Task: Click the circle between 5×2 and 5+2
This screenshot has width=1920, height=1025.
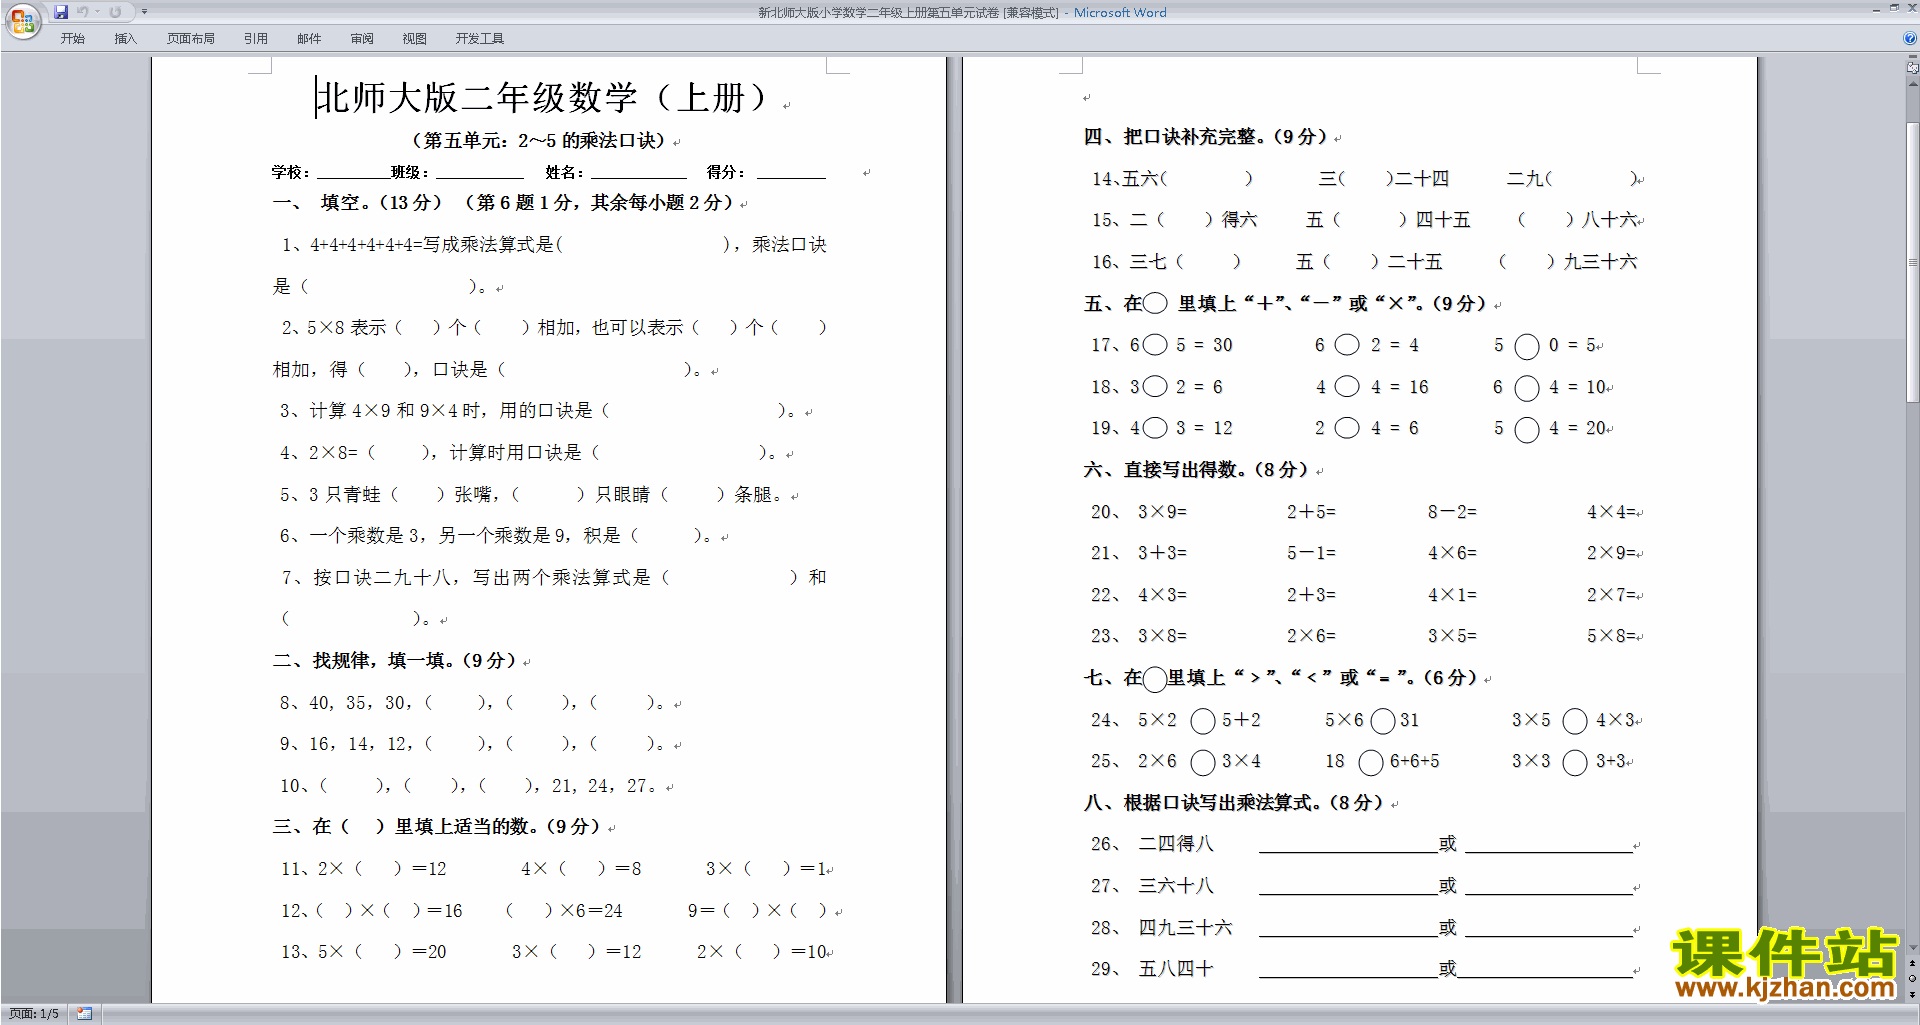Action: (1203, 721)
